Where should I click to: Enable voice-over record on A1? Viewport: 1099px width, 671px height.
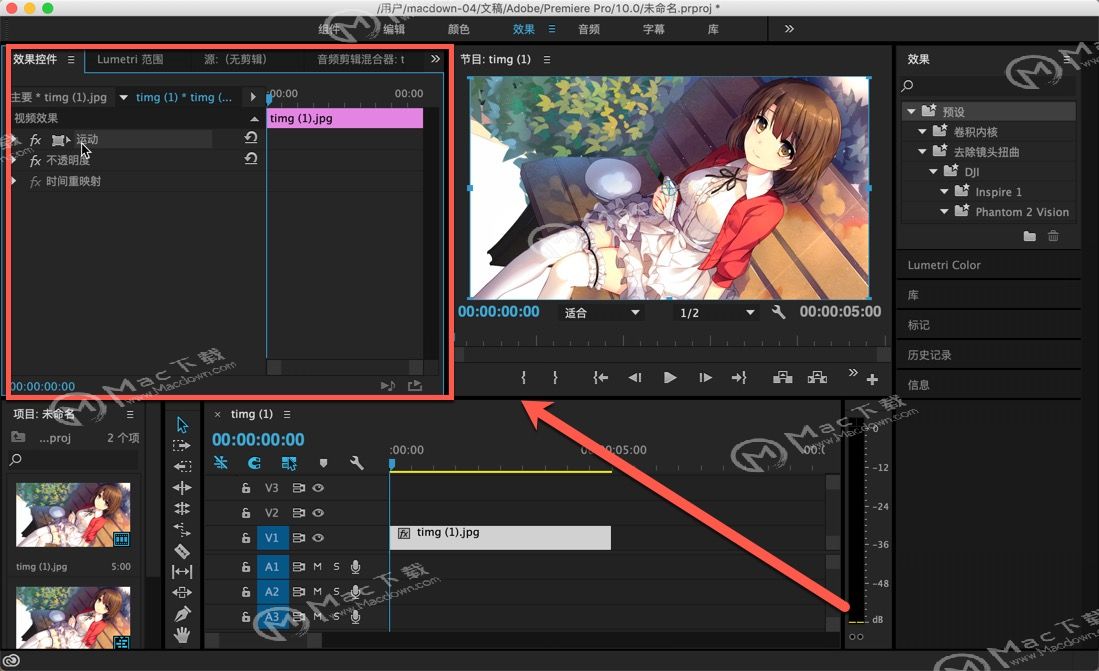pos(356,567)
